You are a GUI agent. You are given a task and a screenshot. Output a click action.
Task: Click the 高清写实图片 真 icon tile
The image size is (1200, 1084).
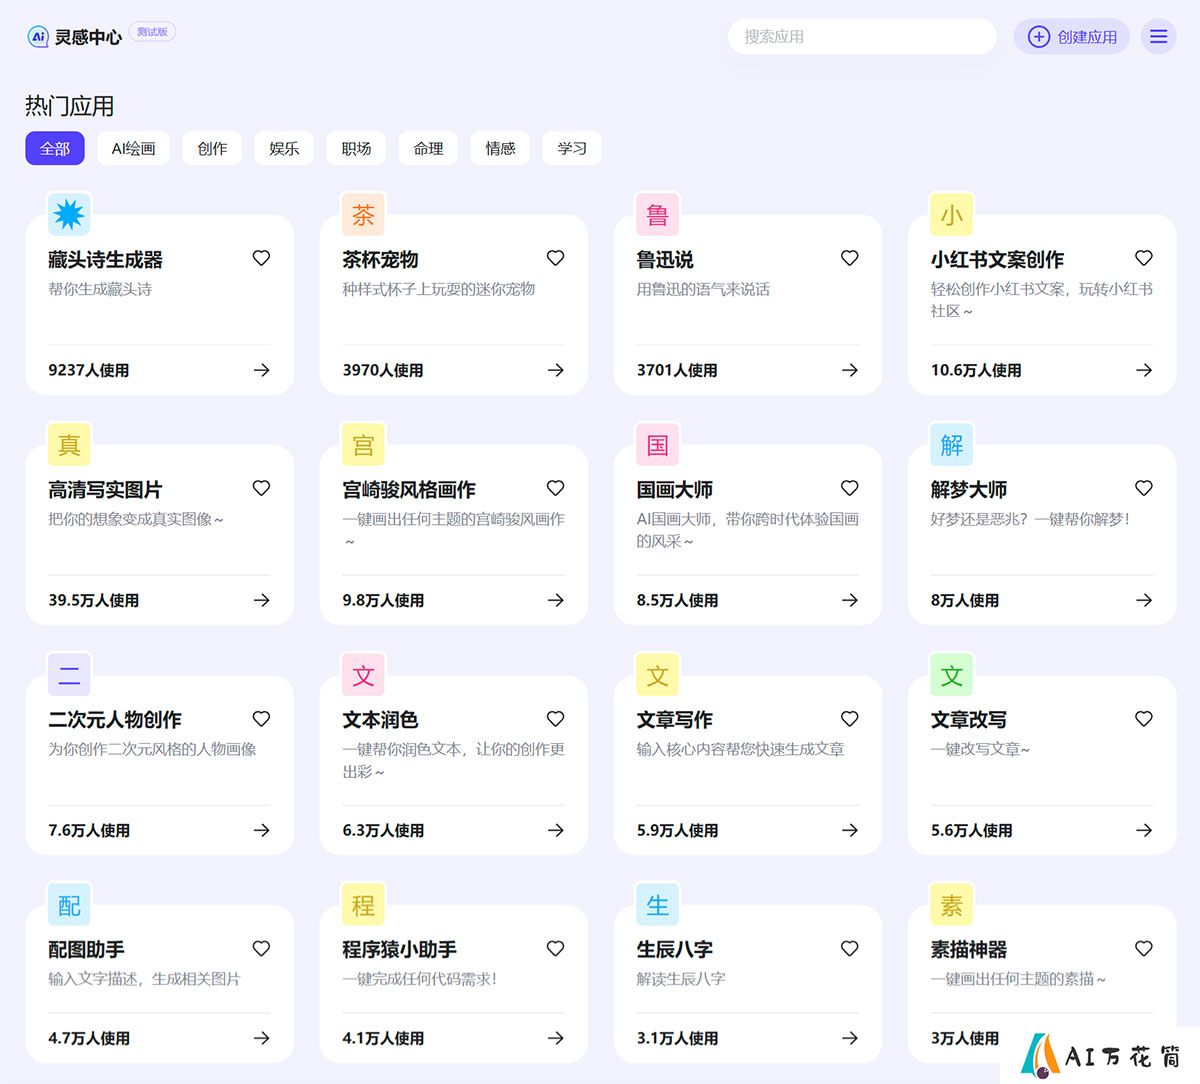69,444
